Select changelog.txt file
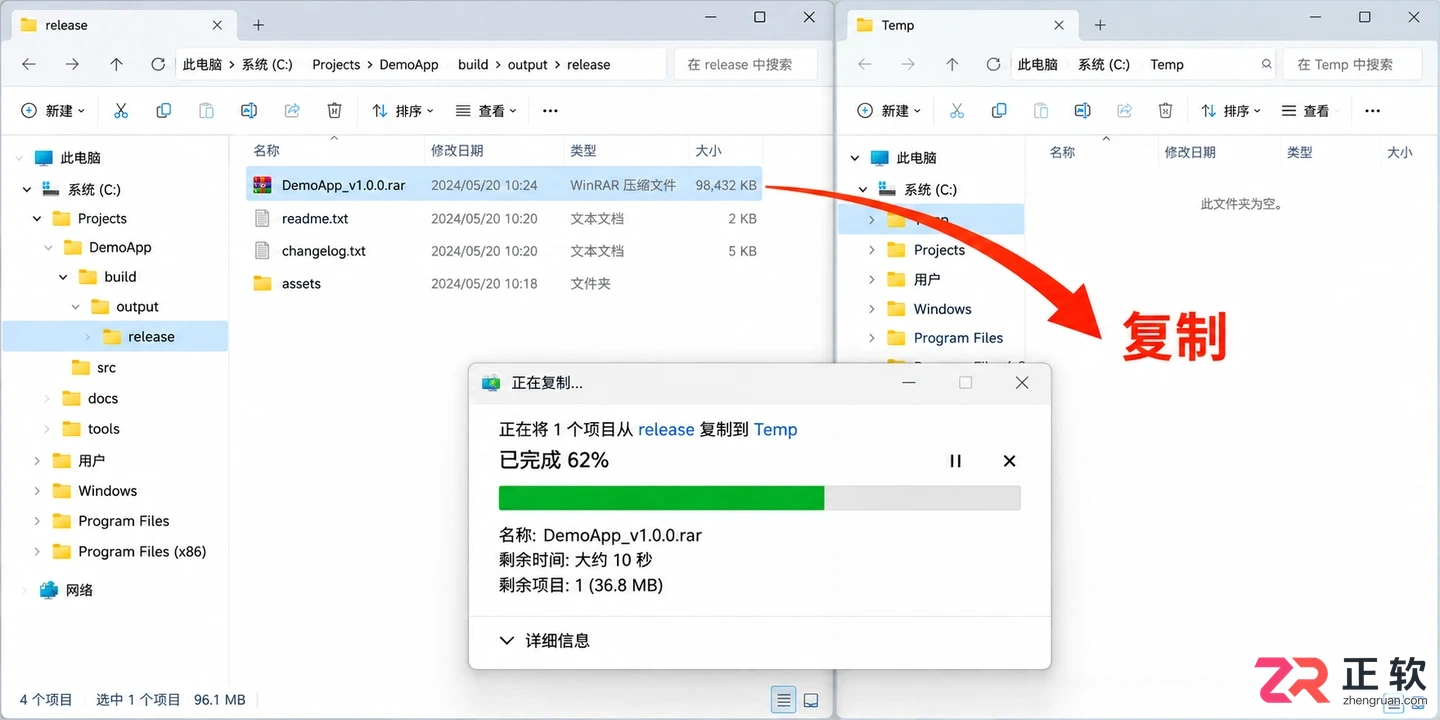Image resolution: width=1440 pixels, height=720 pixels. [504, 251]
